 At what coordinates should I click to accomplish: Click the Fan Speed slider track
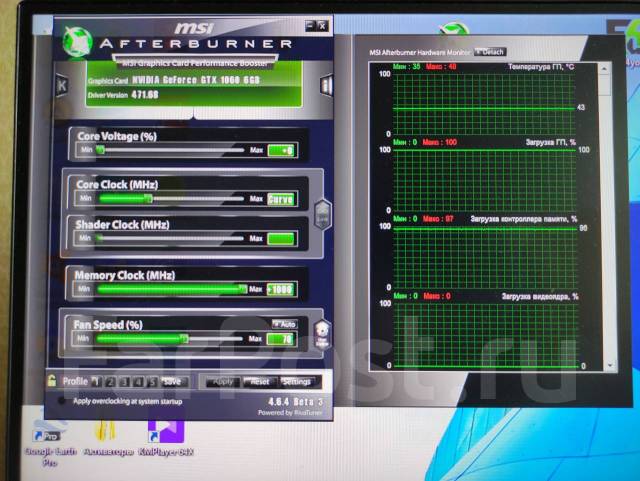click(168, 339)
